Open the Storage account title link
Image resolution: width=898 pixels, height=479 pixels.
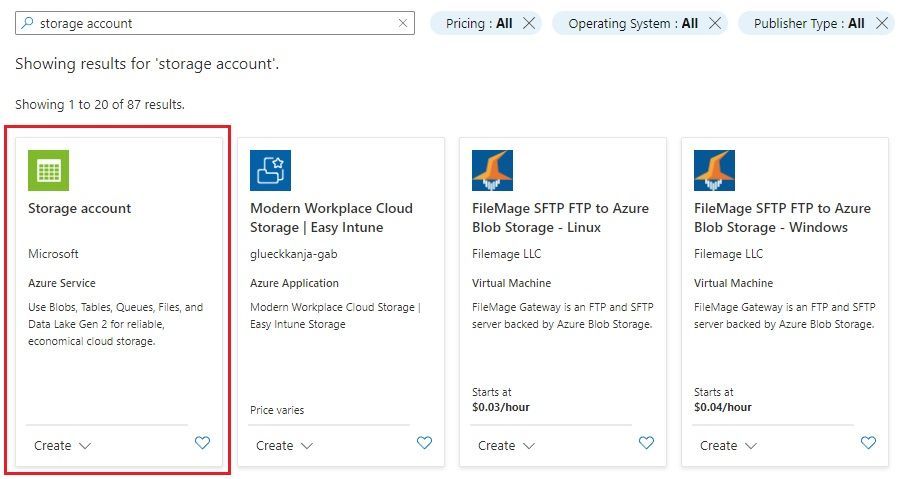click(80, 208)
